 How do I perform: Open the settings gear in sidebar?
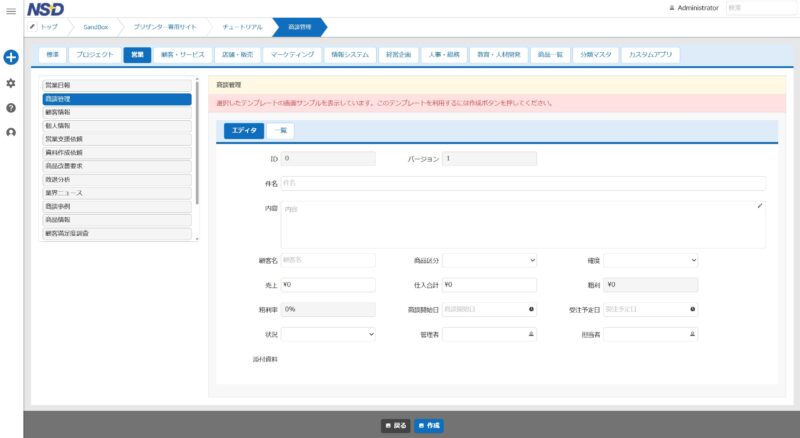11,83
